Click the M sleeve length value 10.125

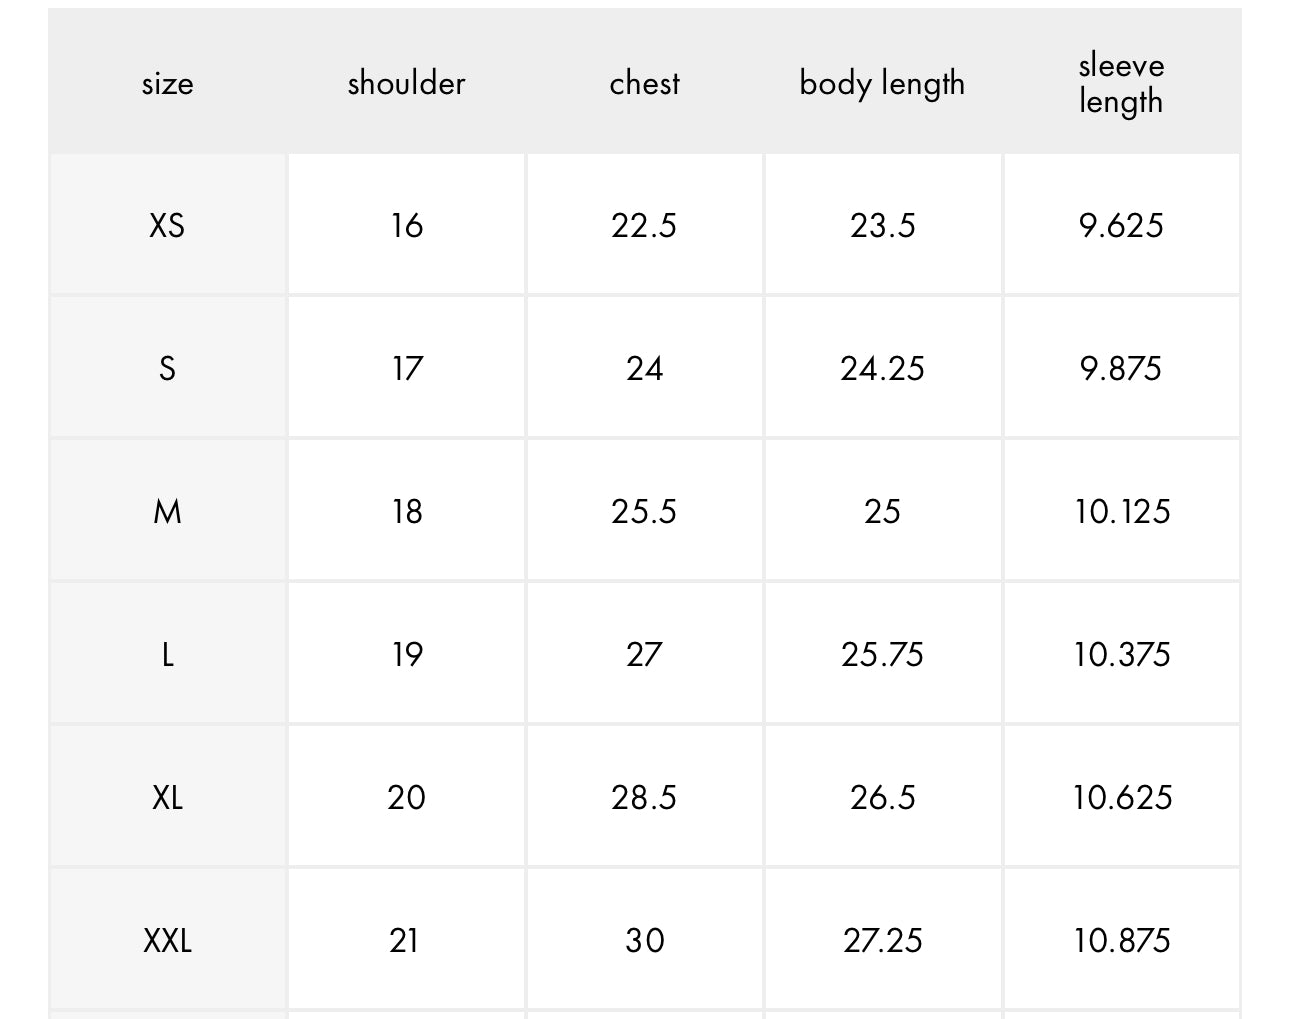point(1121,512)
